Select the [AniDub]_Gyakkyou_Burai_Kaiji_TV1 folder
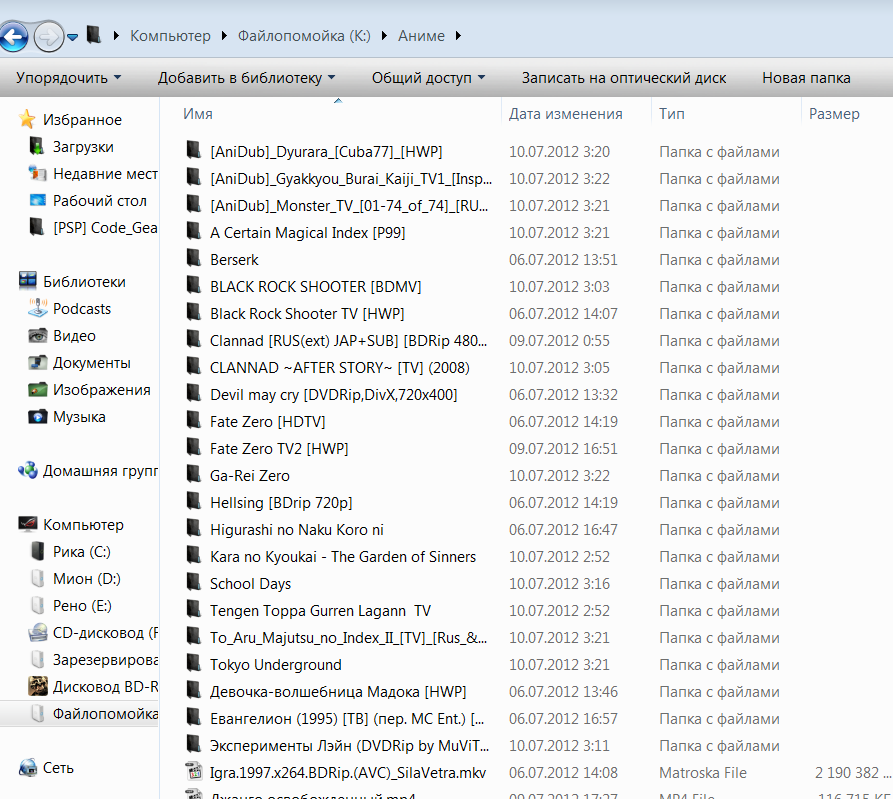Screen dimensions: 893x799 coord(351,179)
